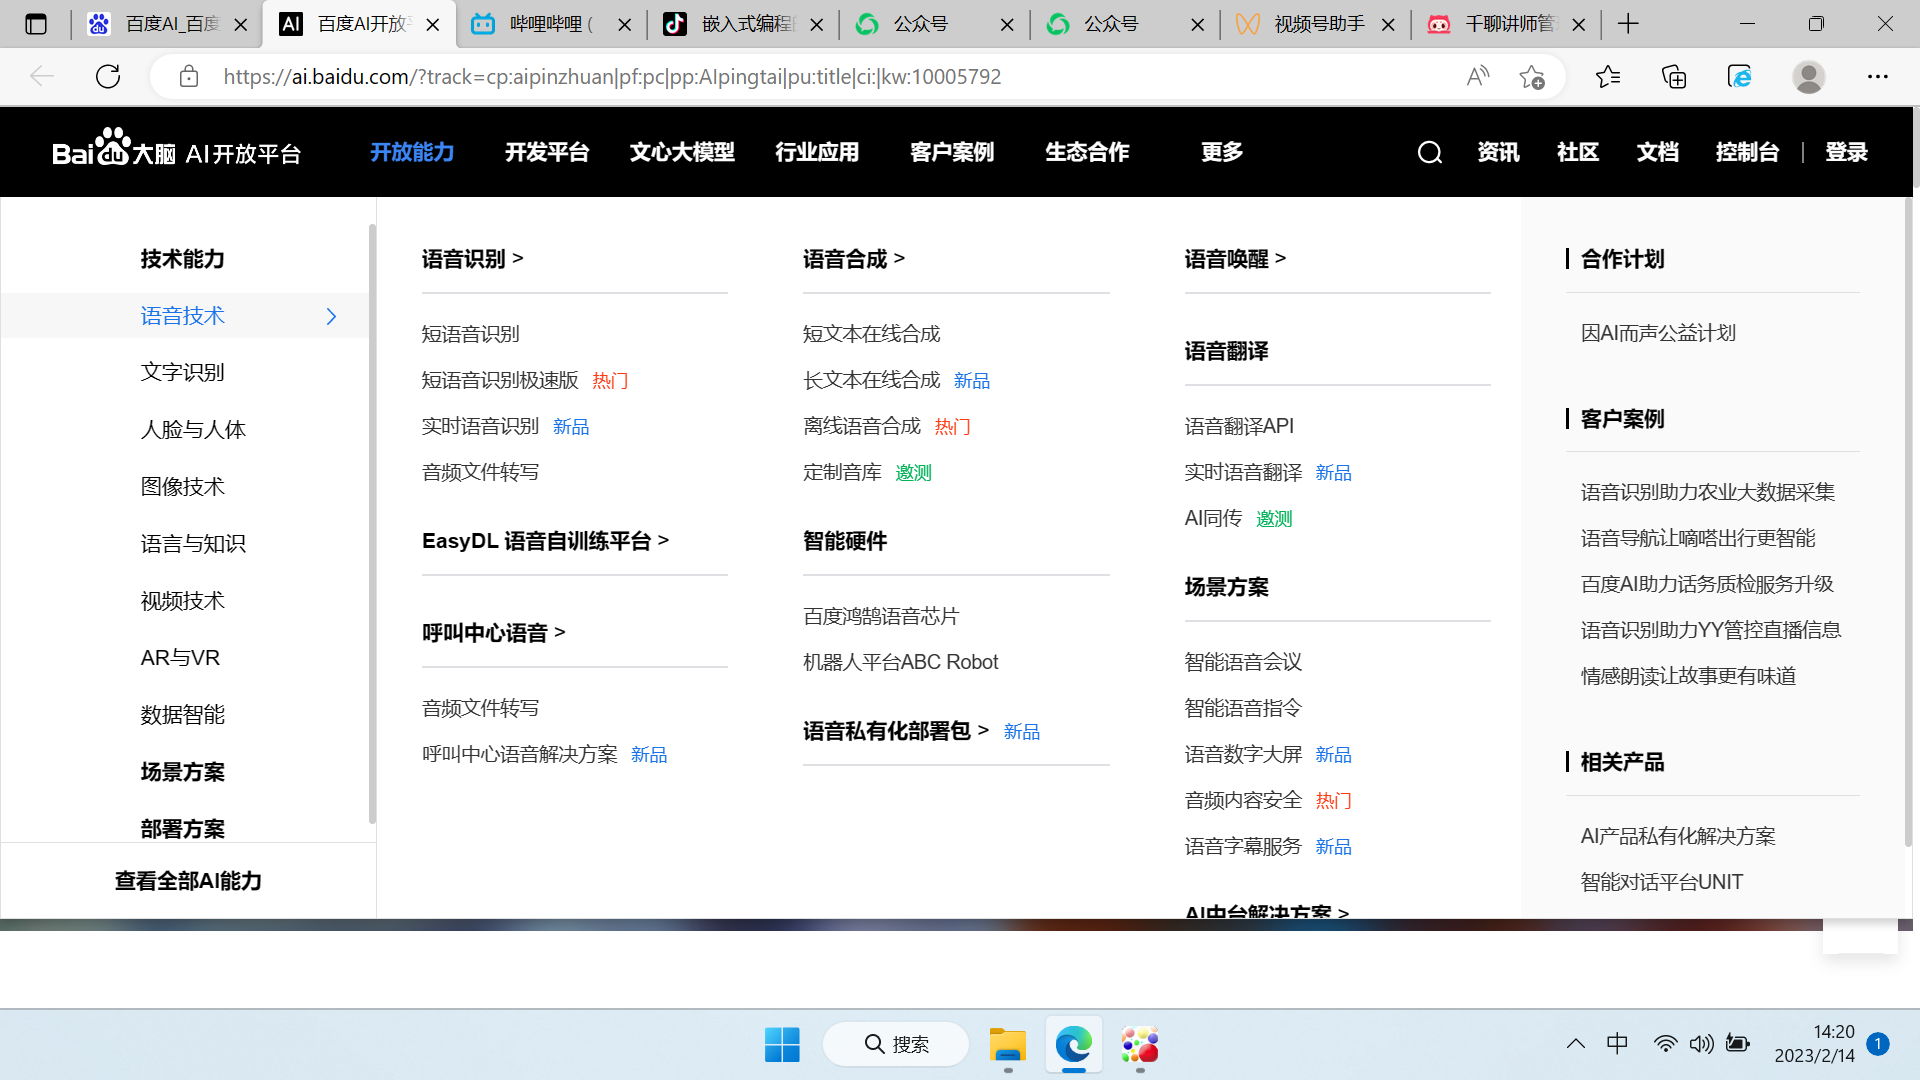Click the Windows Start button
The width and height of the screenshot is (1920, 1080).
pos(781,1045)
